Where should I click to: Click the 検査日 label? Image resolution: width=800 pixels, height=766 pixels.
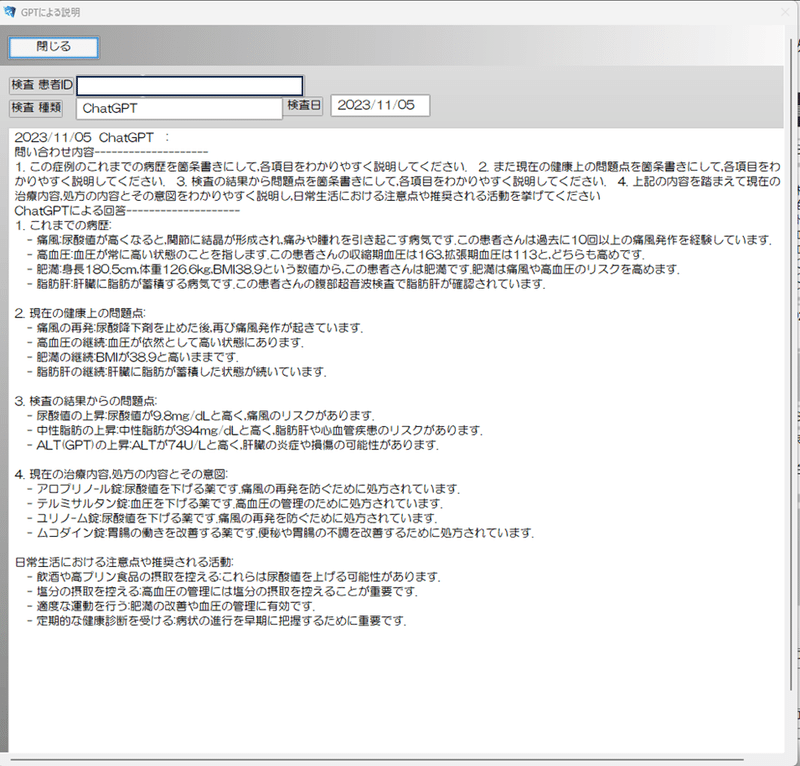click(x=304, y=105)
